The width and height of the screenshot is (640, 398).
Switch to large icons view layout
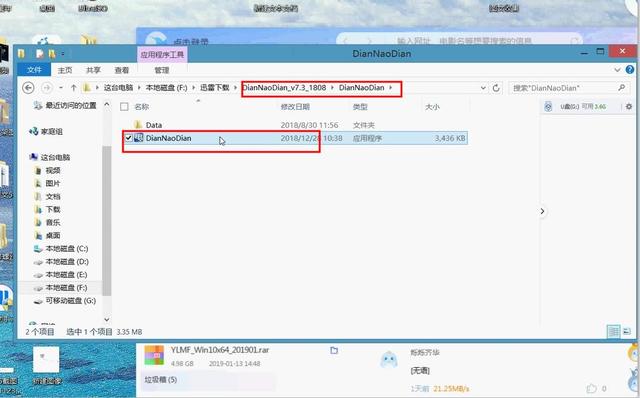tap(627, 331)
